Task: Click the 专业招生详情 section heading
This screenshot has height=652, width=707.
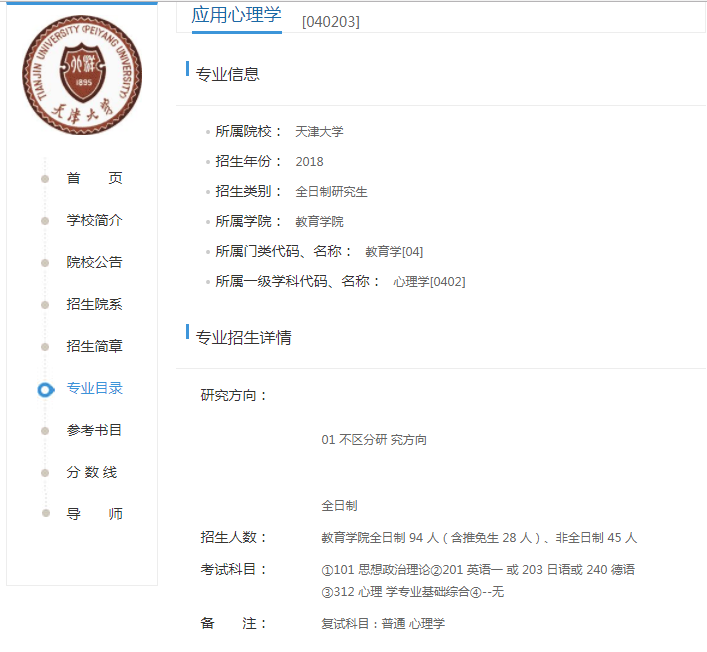Action: click(x=243, y=337)
